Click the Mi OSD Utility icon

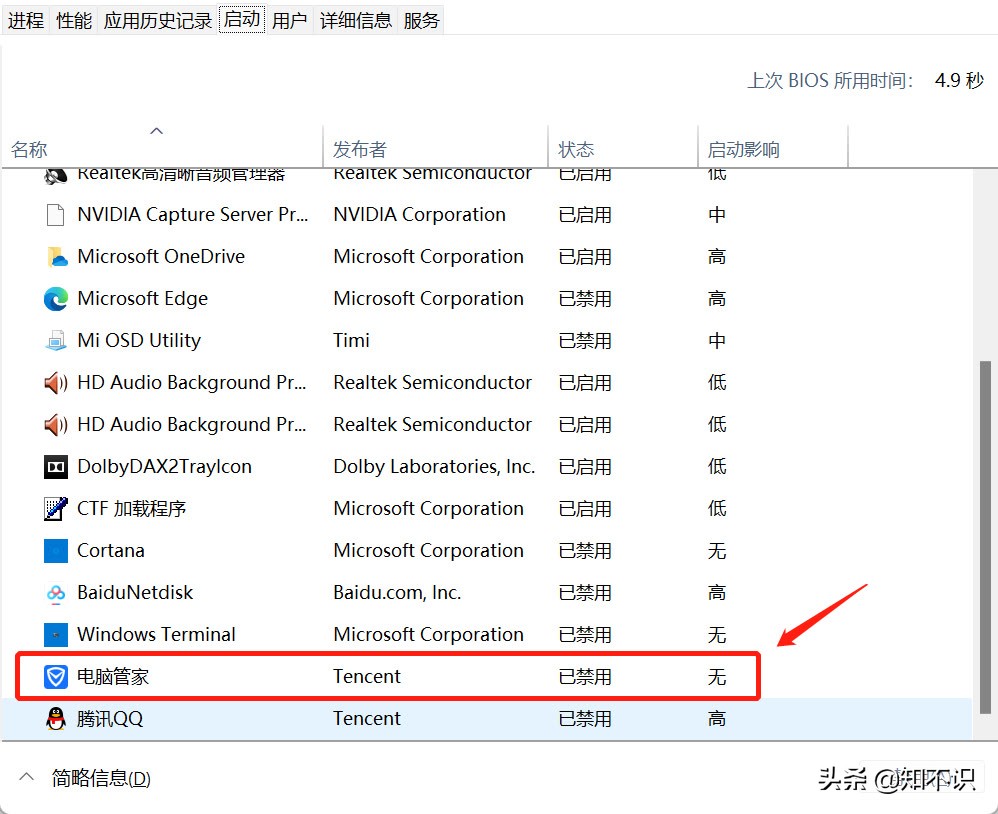click(x=56, y=340)
